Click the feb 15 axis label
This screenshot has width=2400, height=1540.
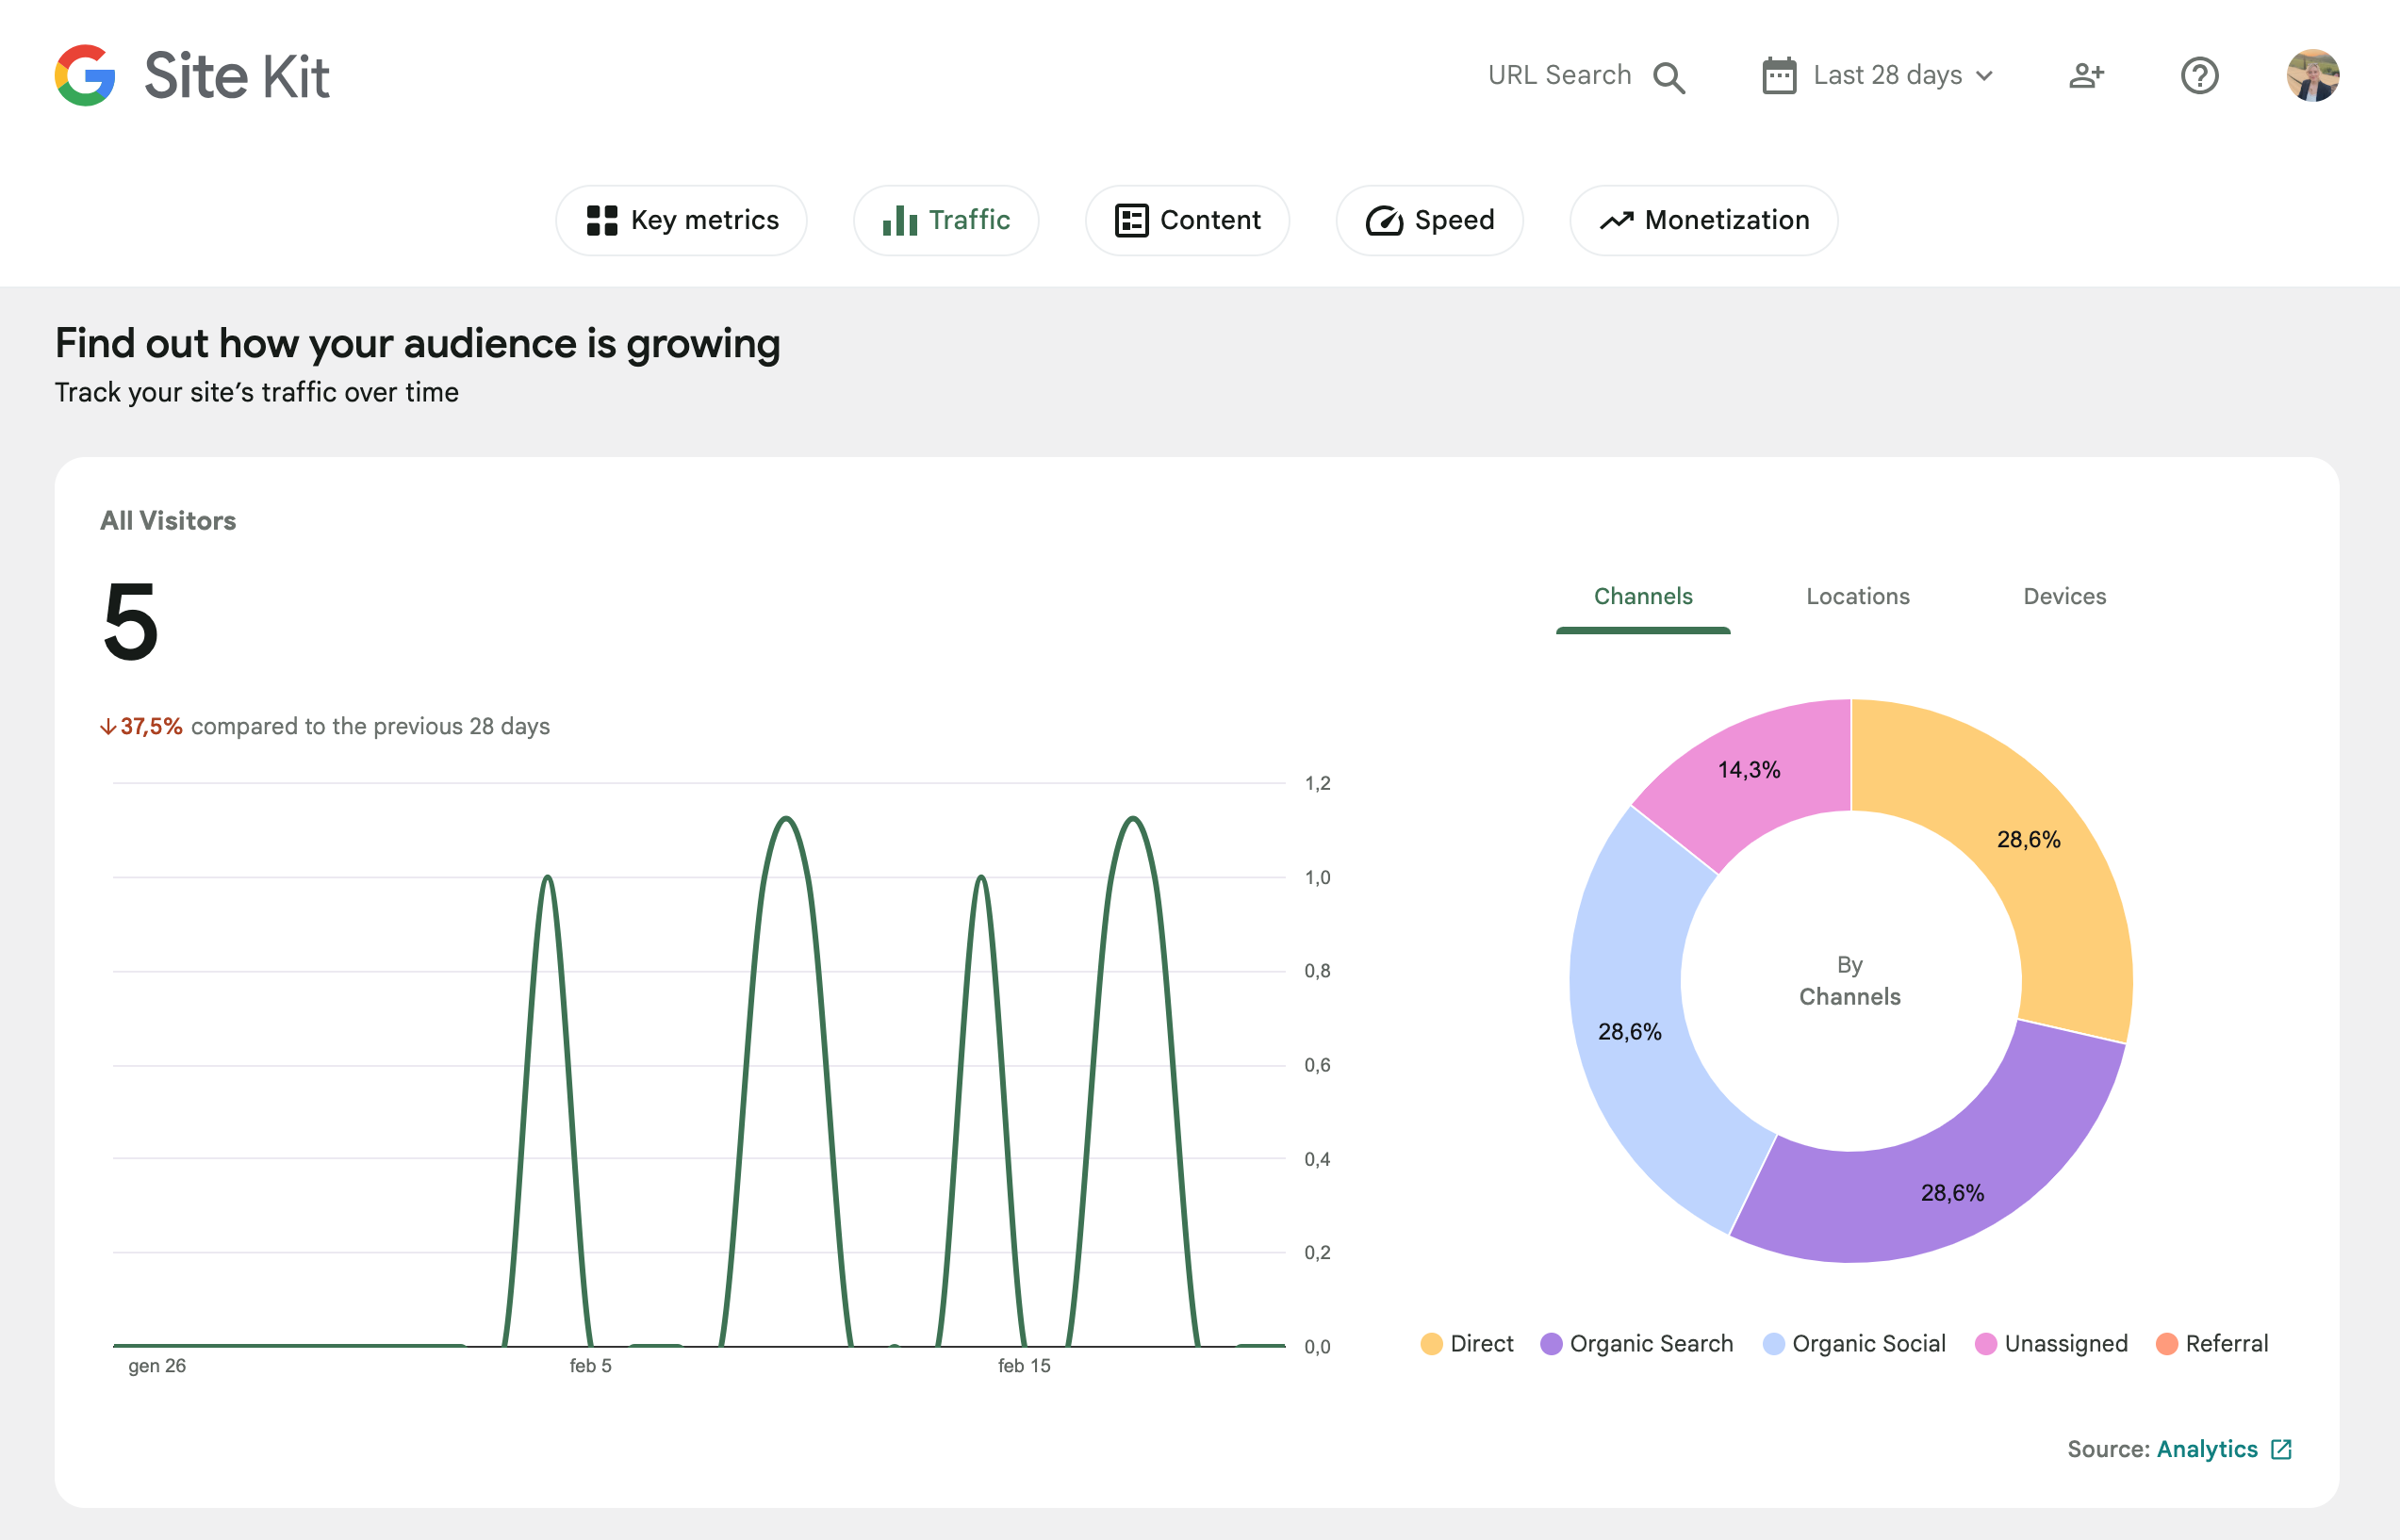click(1024, 1366)
